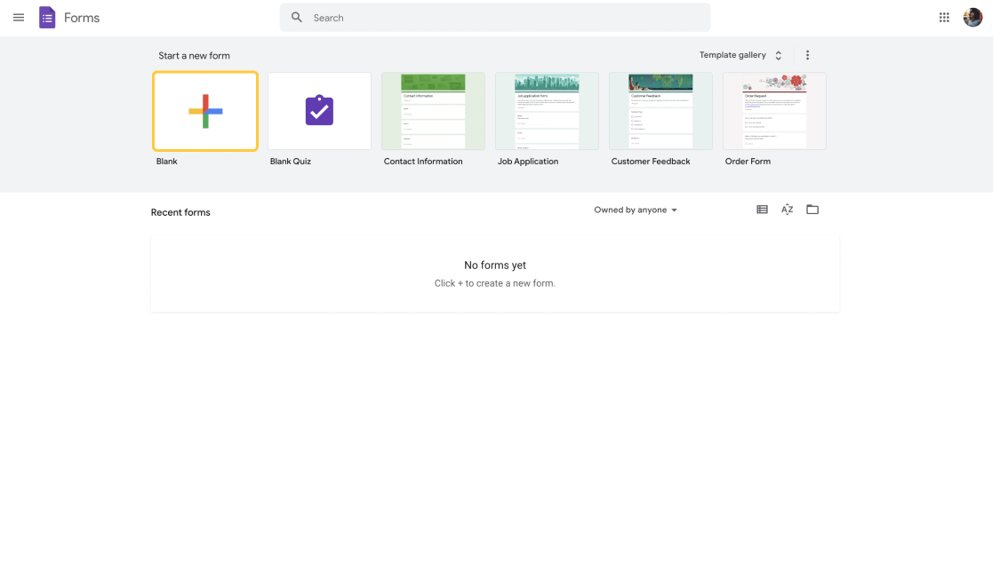Click the Blank Quiz label text

290,161
